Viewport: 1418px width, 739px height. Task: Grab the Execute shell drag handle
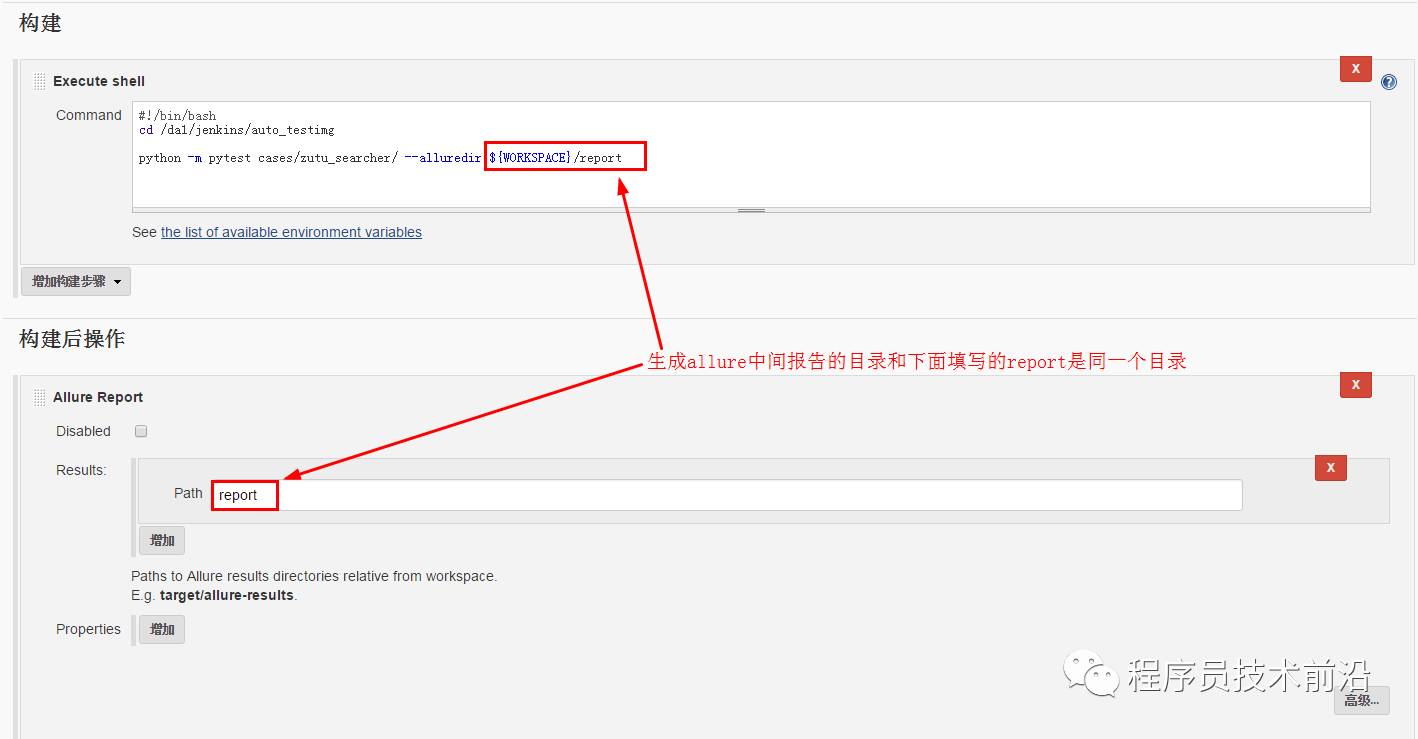40,81
